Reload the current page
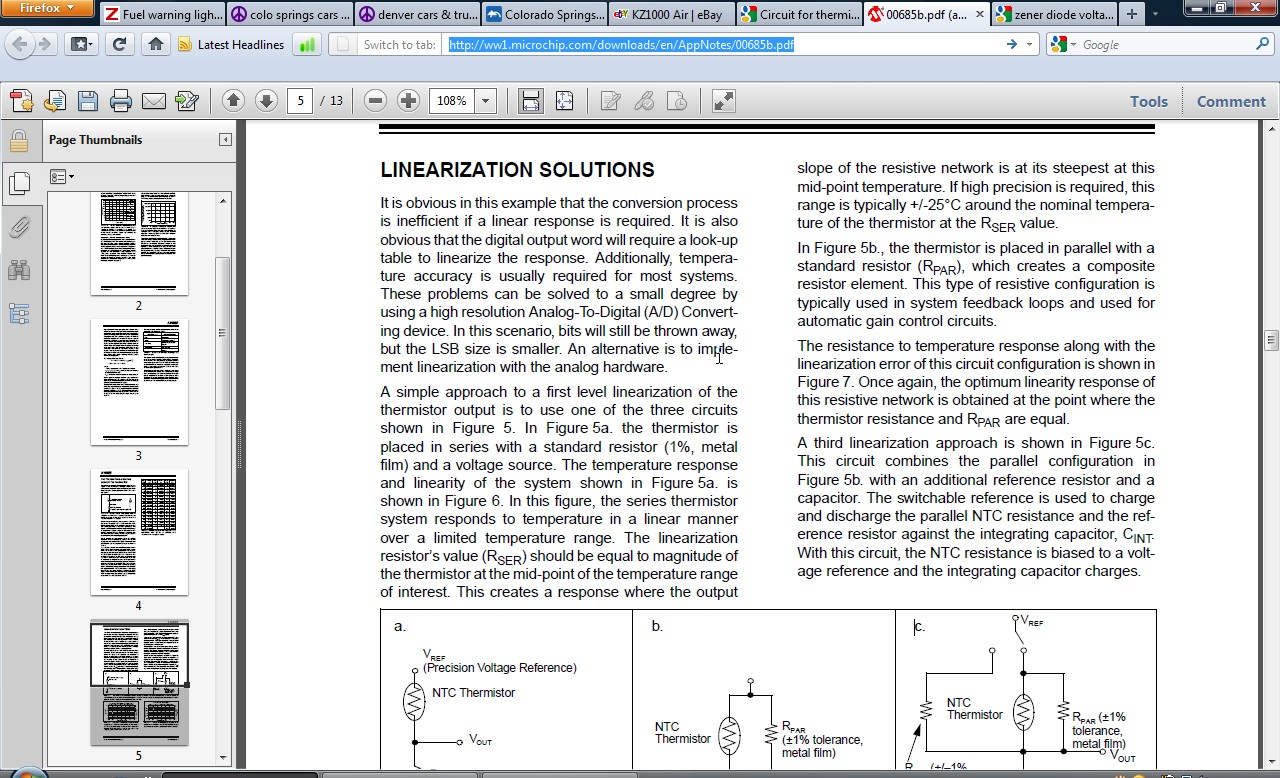Image resolution: width=1280 pixels, height=778 pixels. coord(119,44)
